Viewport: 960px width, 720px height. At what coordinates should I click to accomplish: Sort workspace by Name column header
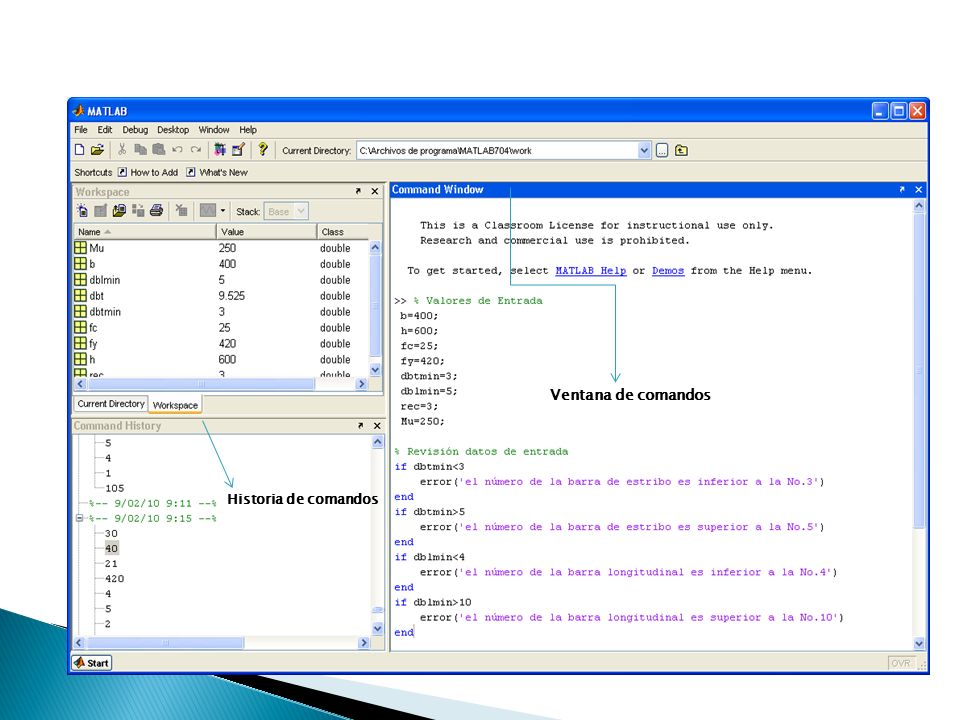[144, 232]
